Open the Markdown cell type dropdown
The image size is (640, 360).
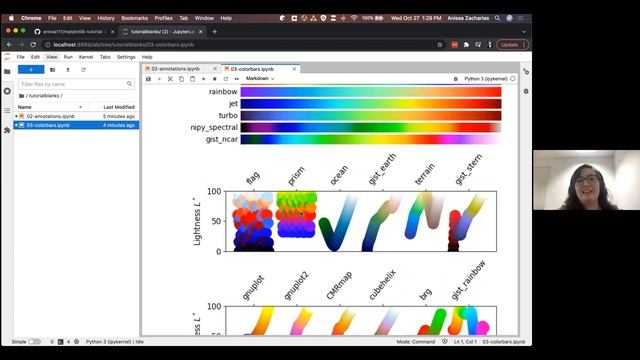[x=260, y=78]
